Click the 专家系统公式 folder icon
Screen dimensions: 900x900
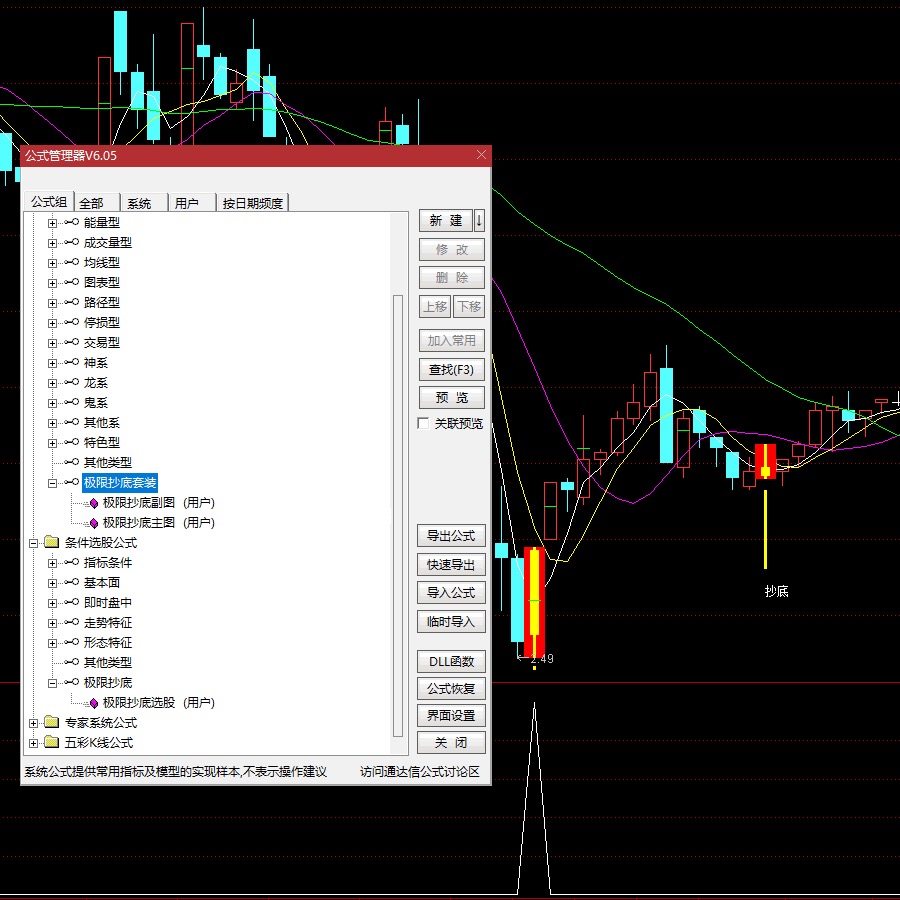coord(52,723)
